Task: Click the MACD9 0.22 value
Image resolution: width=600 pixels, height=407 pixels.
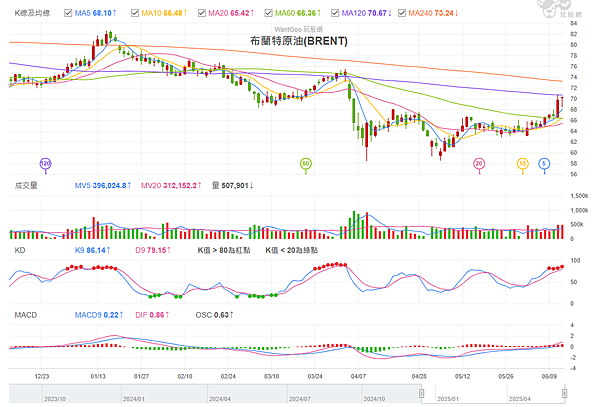Action: (x=99, y=315)
